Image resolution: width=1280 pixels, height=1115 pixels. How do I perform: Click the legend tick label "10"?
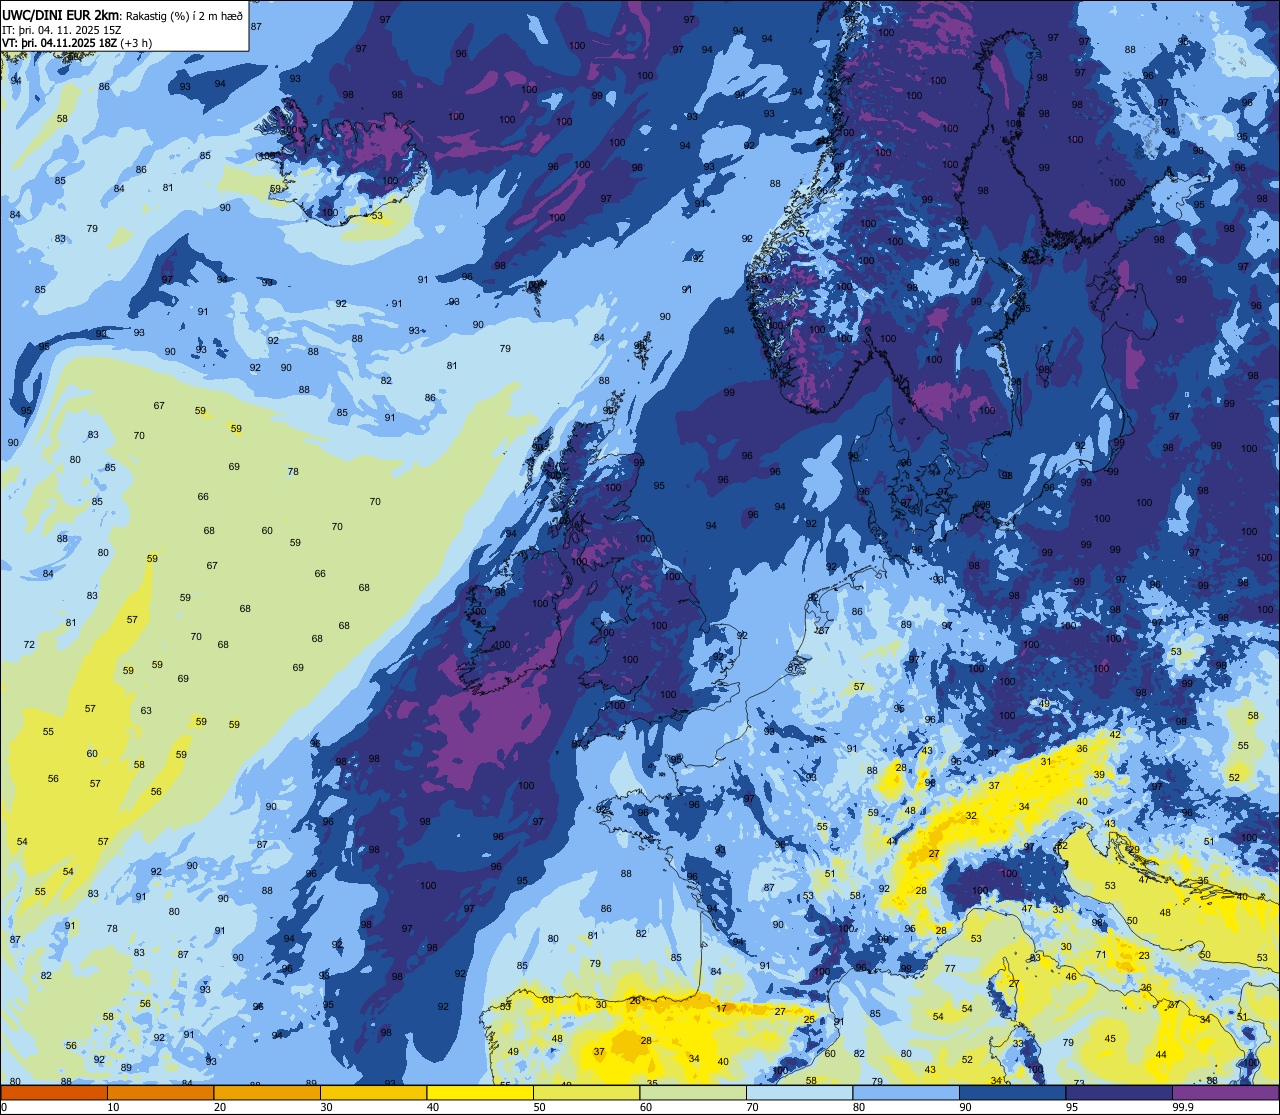(x=113, y=1107)
